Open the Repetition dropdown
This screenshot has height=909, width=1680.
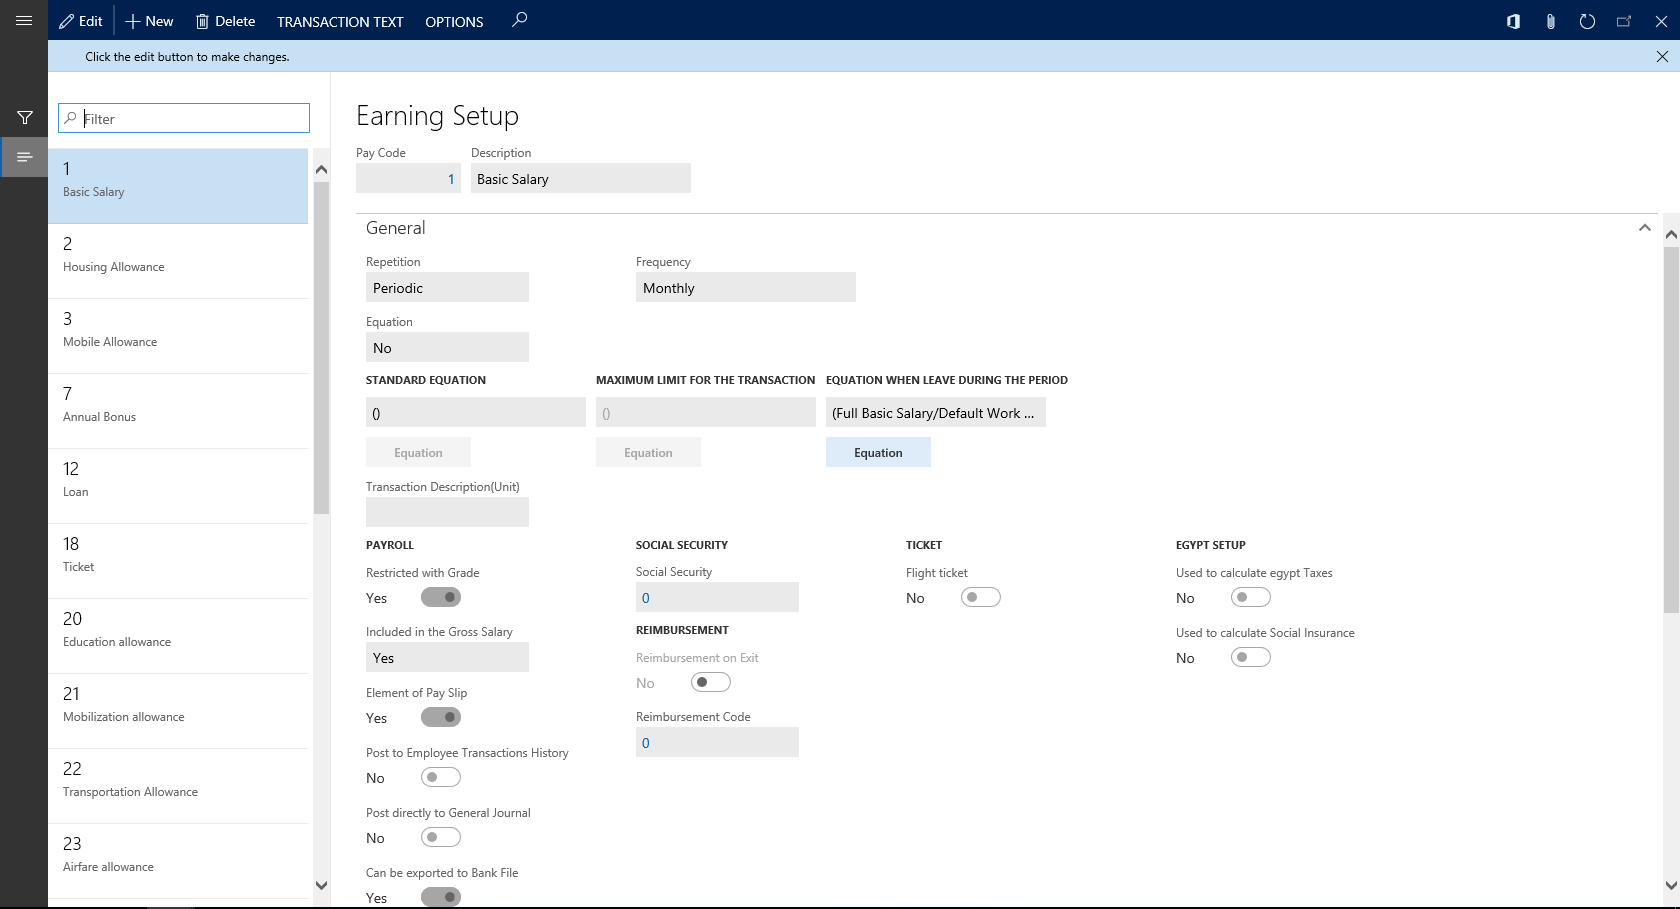(447, 288)
